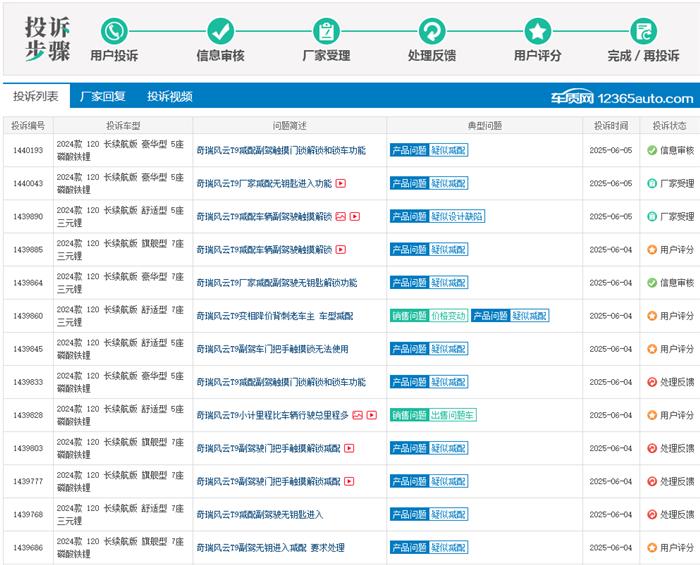Play video icon for complaint 1439777
The height and width of the screenshot is (565, 700).
click(x=349, y=481)
